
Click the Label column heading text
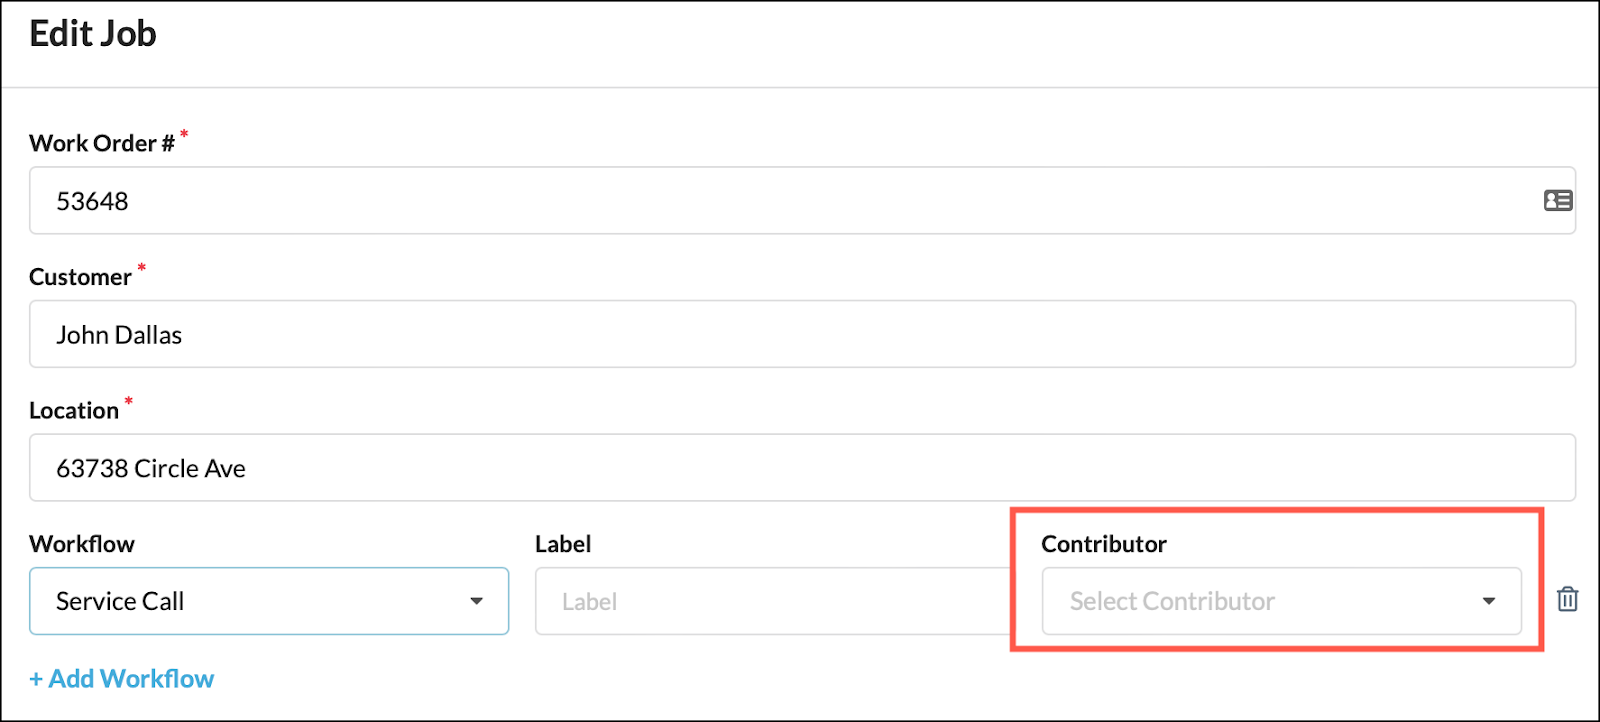coord(563,544)
